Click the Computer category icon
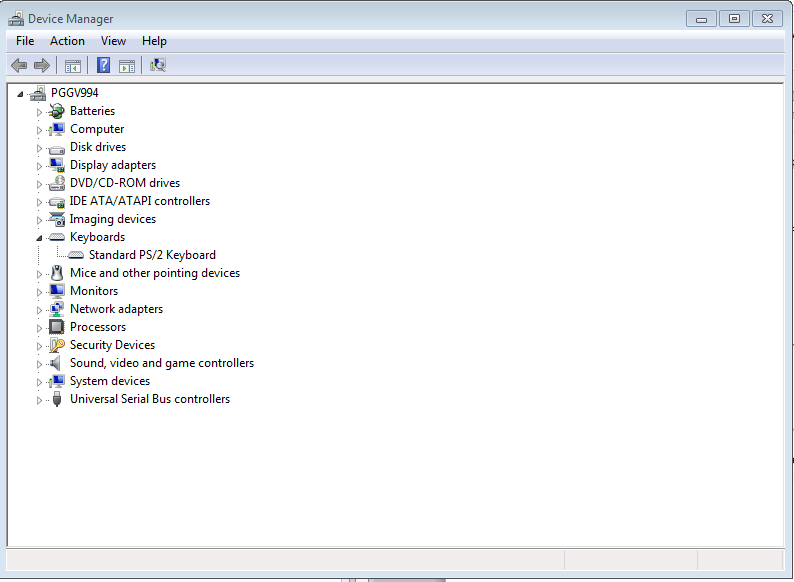The image size is (794, 582). coord(57,129)
